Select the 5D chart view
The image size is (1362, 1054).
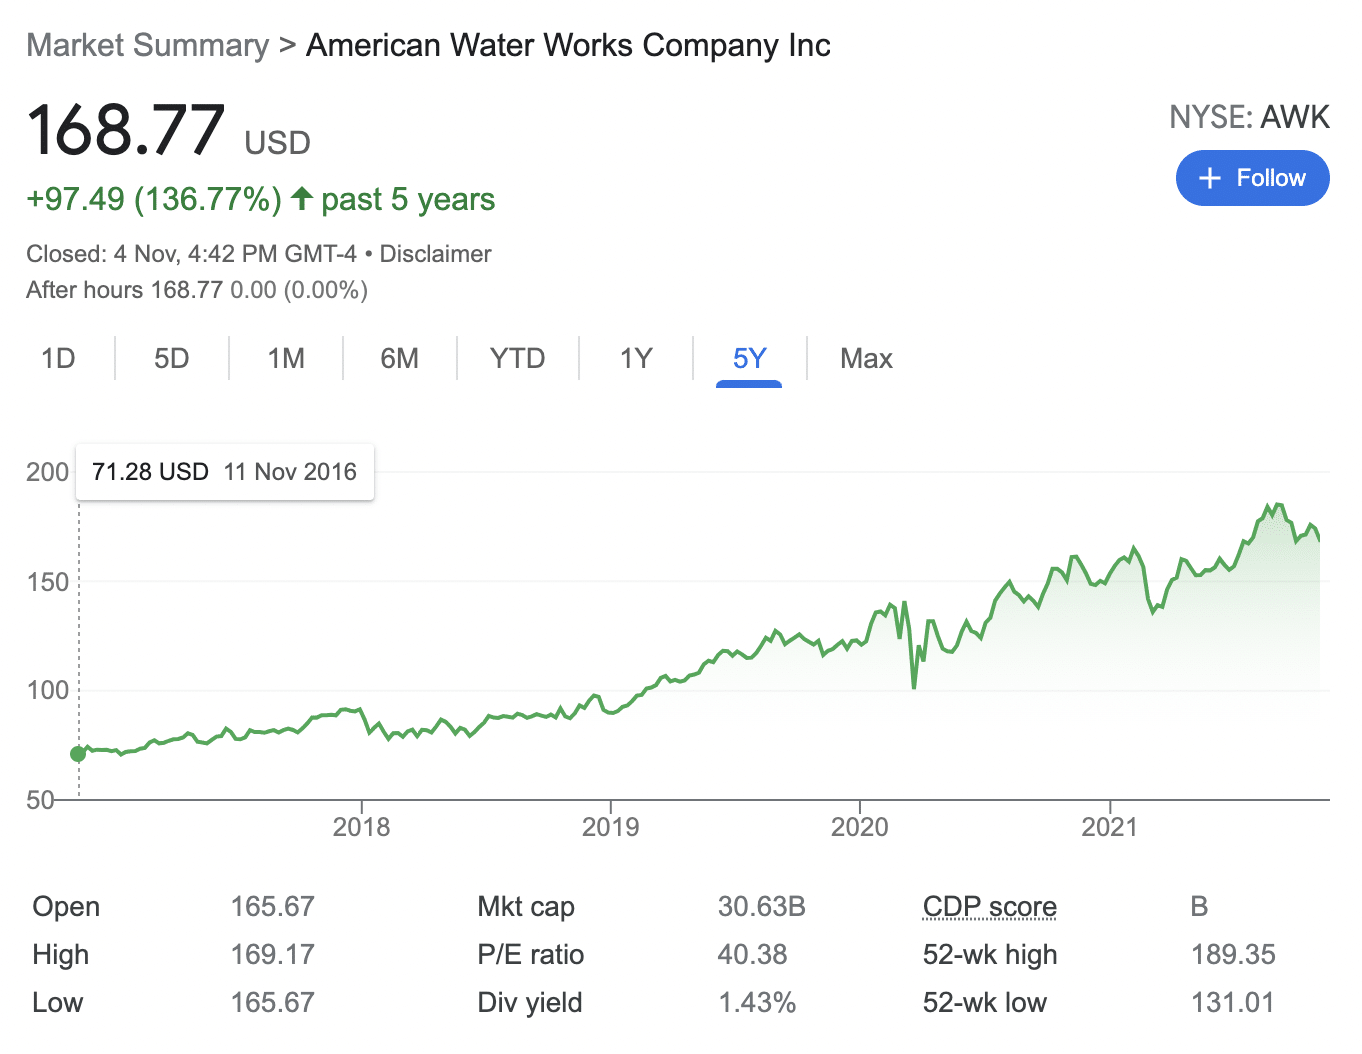(171, 358)
